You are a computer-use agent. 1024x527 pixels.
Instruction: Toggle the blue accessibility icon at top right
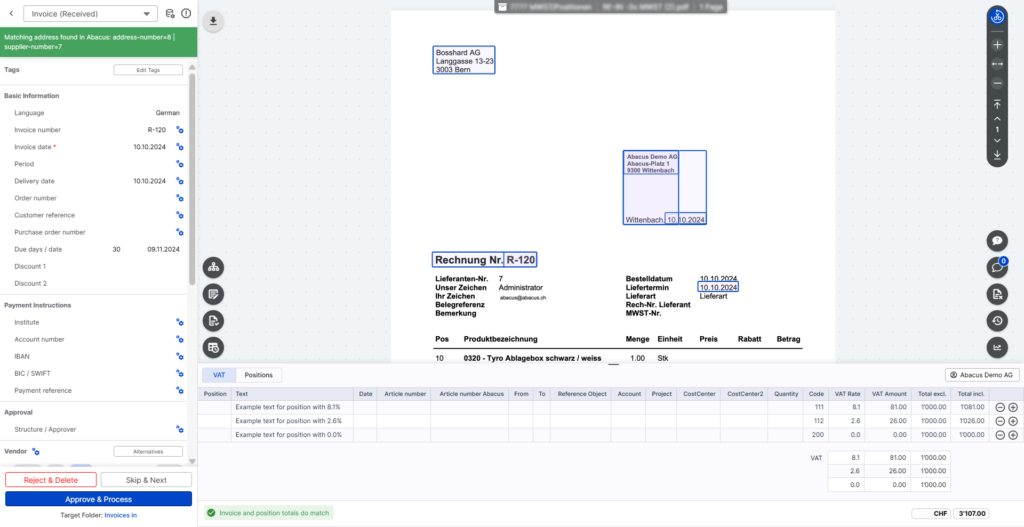coord(997,16)
